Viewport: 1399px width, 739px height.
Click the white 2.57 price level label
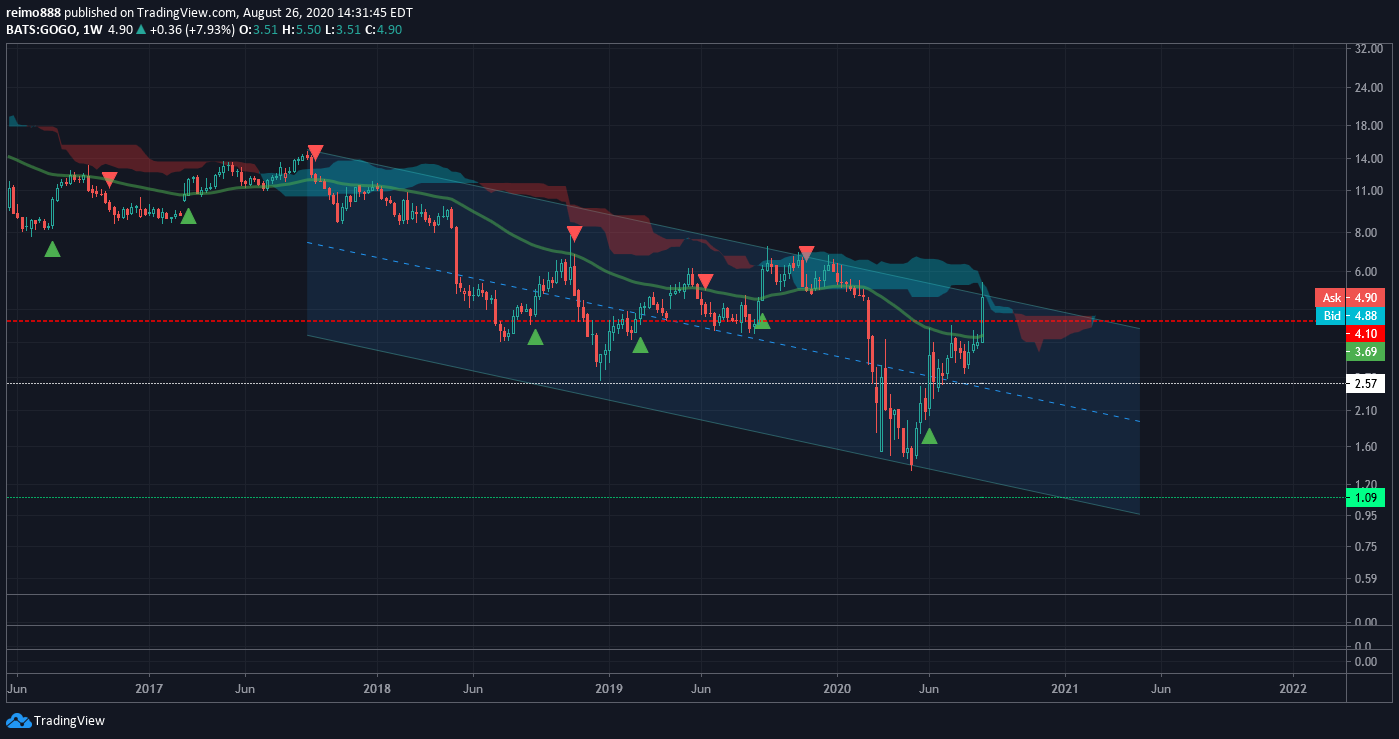click(1364, 383)
